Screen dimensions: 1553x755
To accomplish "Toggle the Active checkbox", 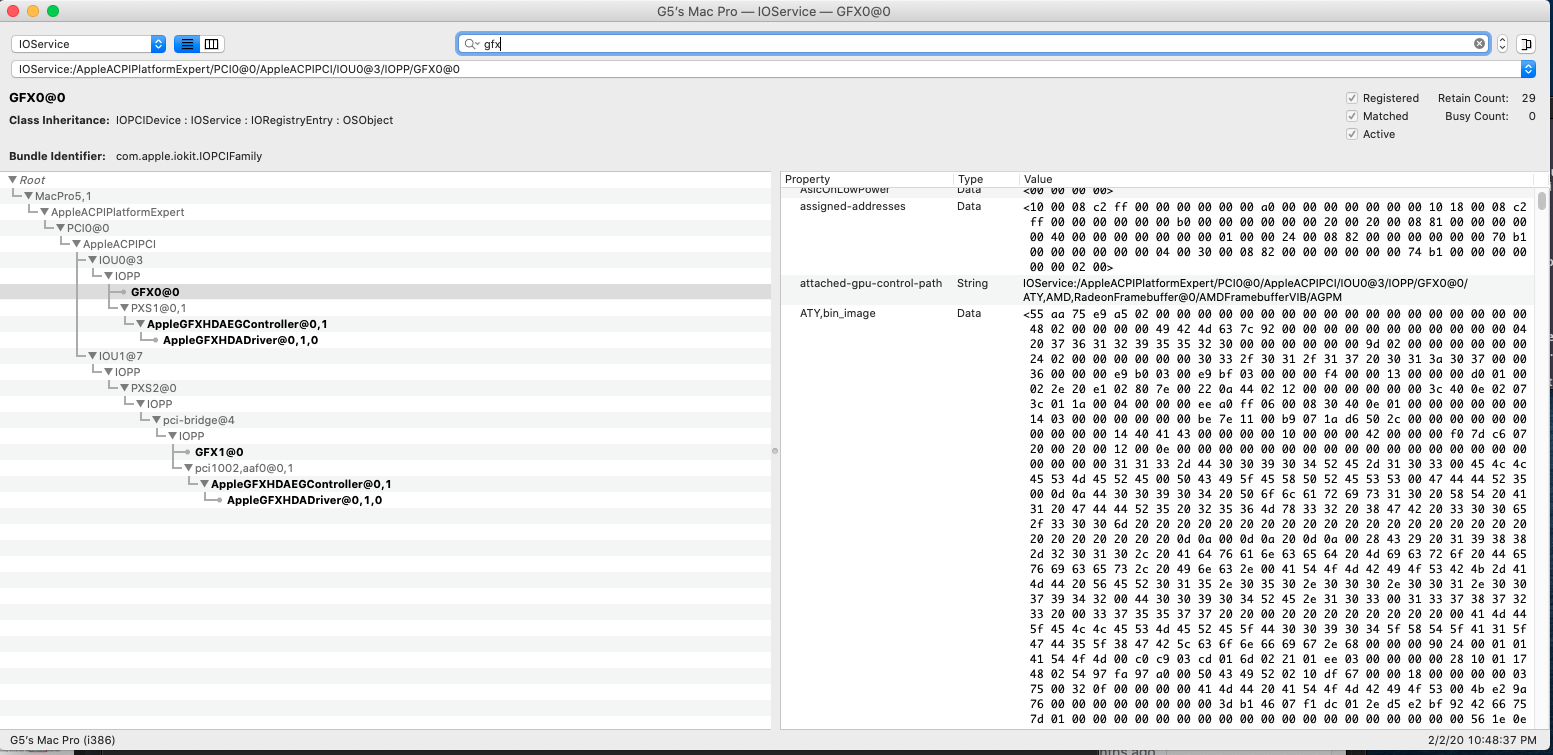I will (x=1352, y=134).
